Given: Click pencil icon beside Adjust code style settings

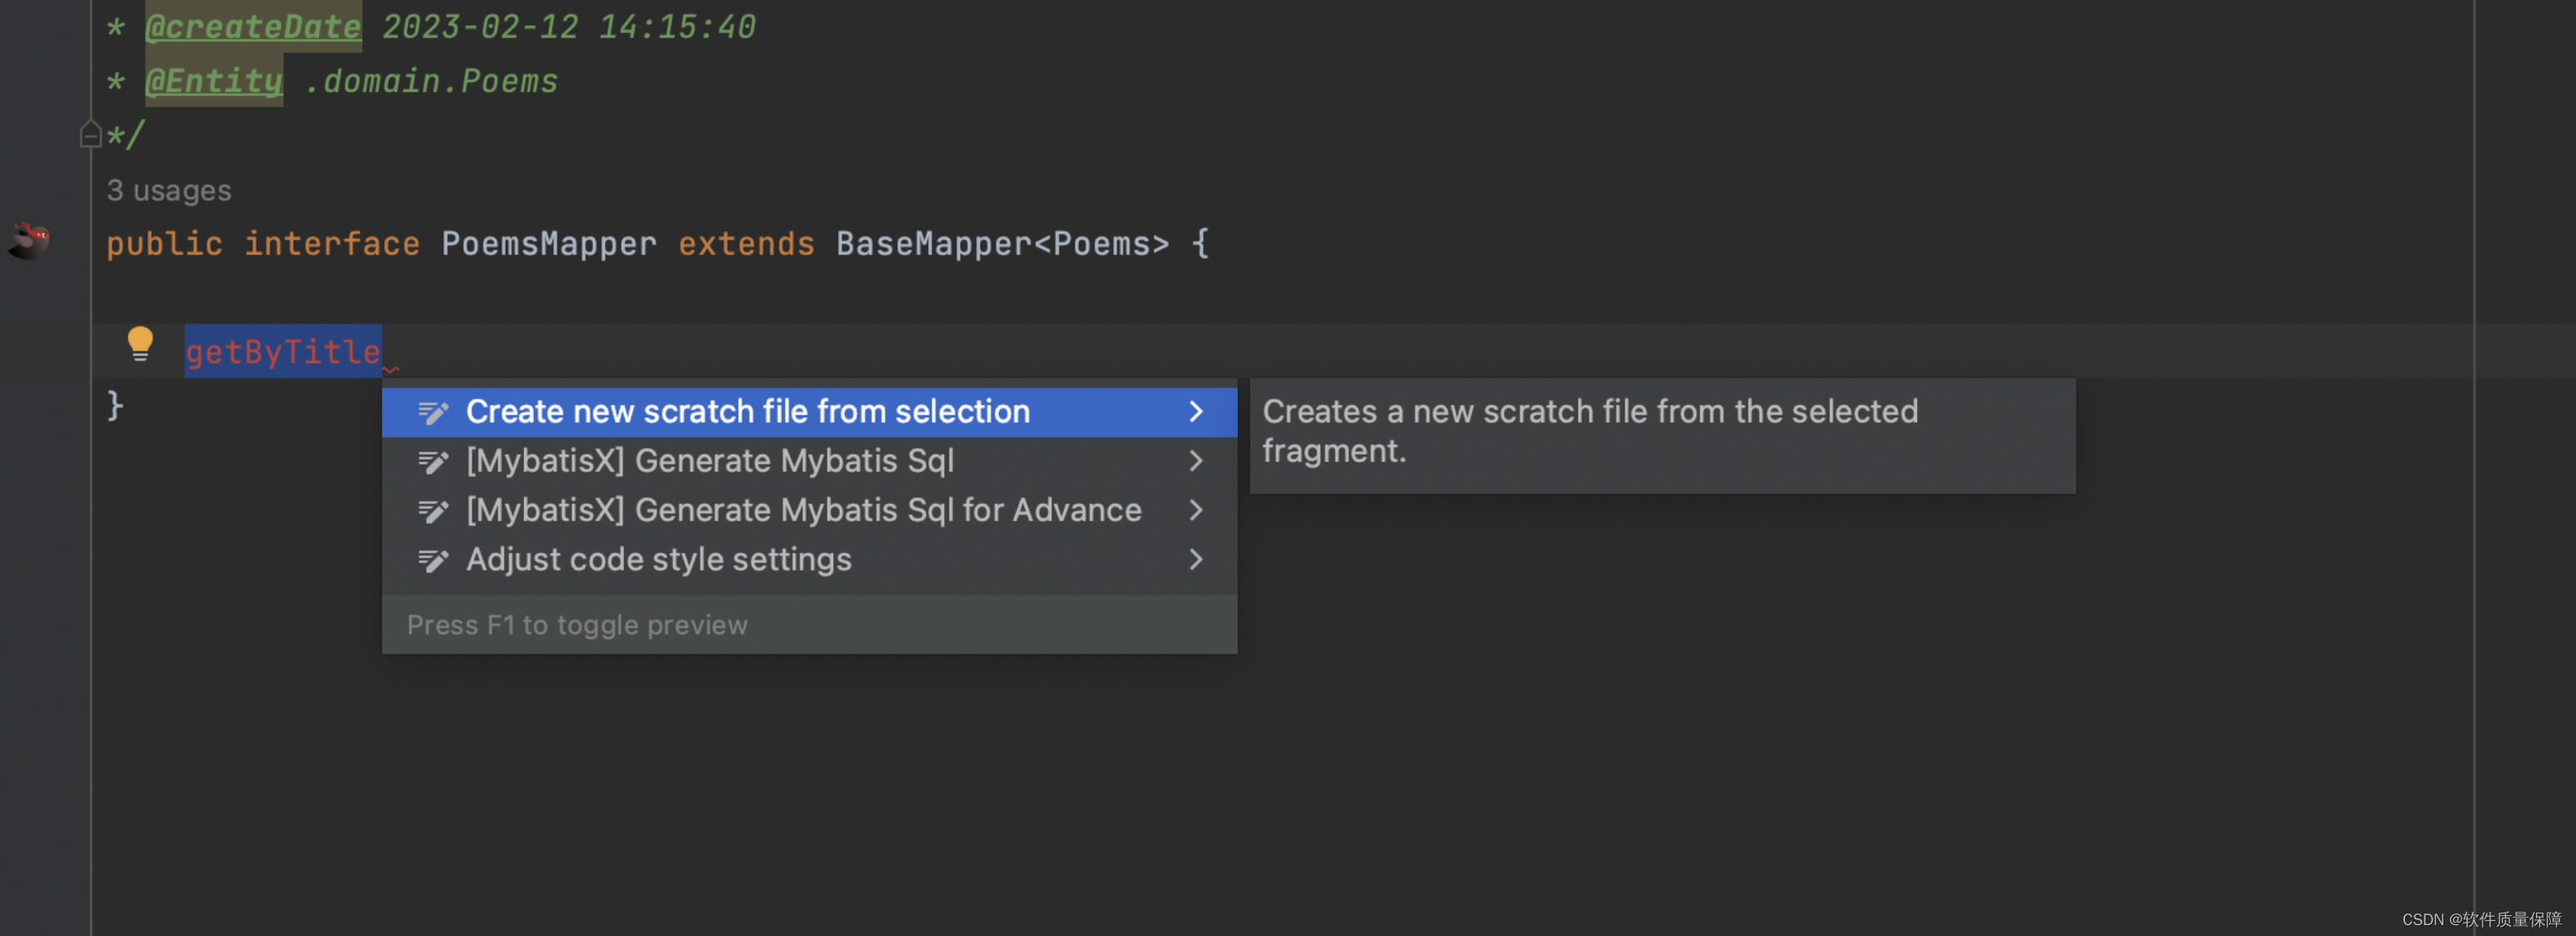Looking at the screenshot, I should click(x=433, y=560).
